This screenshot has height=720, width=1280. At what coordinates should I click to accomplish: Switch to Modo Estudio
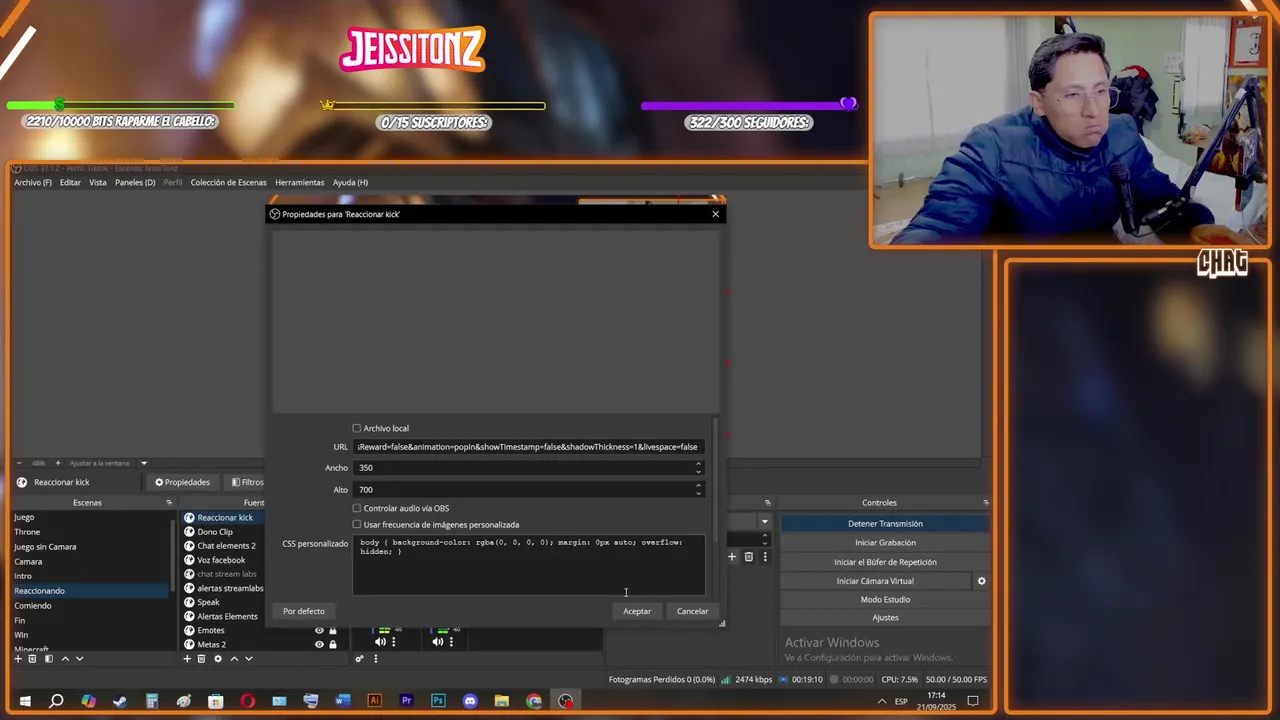click(x=885, y=599)
